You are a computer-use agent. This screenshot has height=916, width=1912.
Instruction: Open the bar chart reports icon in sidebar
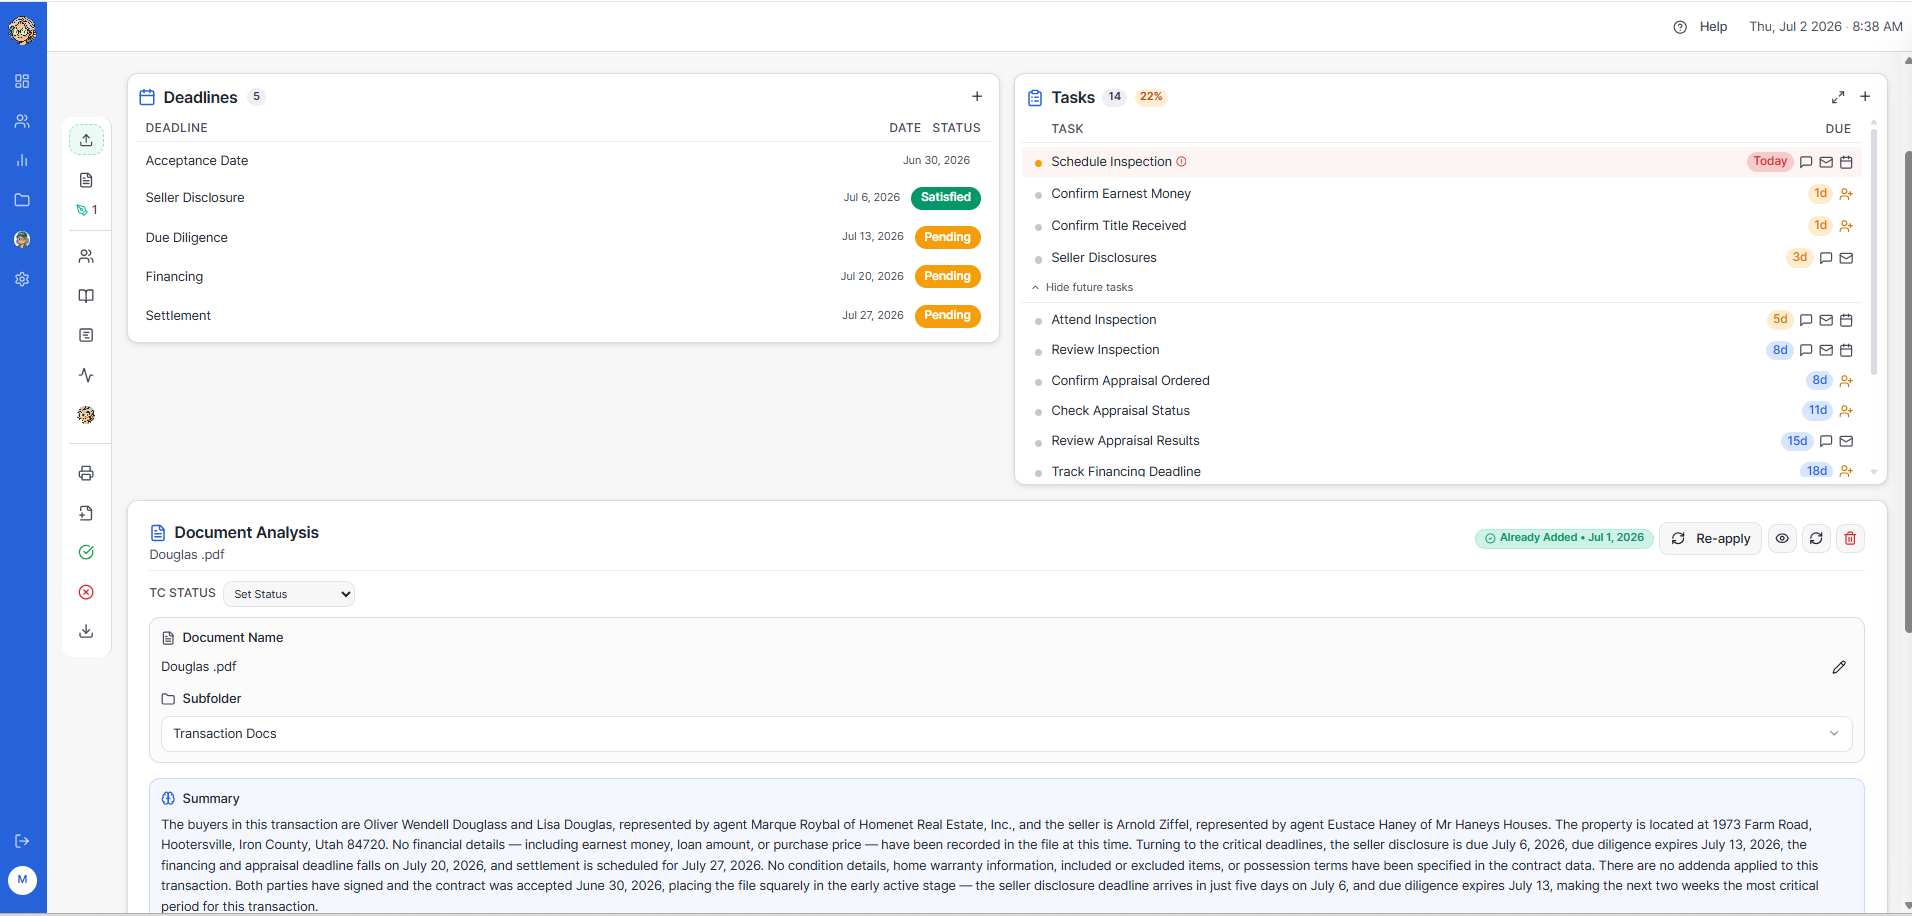[x=22, y=160]
